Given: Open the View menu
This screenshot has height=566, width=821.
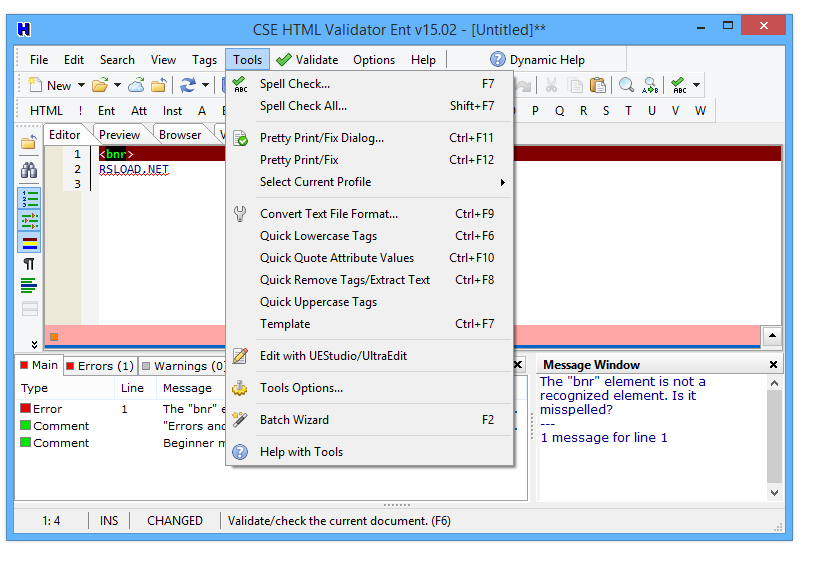Looking at the screenshot, I should [x=163, y=60].
